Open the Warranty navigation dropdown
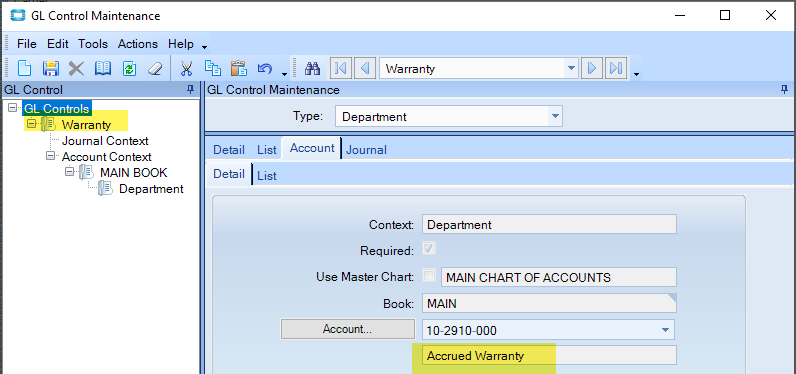The image size is (796, 374). pyautogui.click(x=572, y=68)
